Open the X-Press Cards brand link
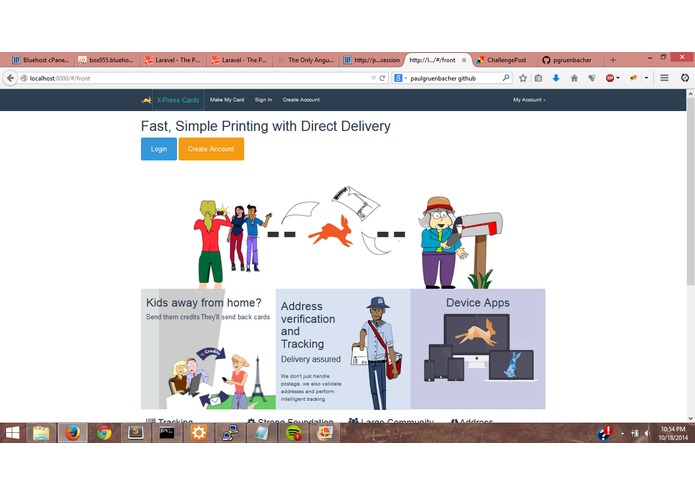The width and height of the screenshot is (695, 494). [x=178, y=100]
